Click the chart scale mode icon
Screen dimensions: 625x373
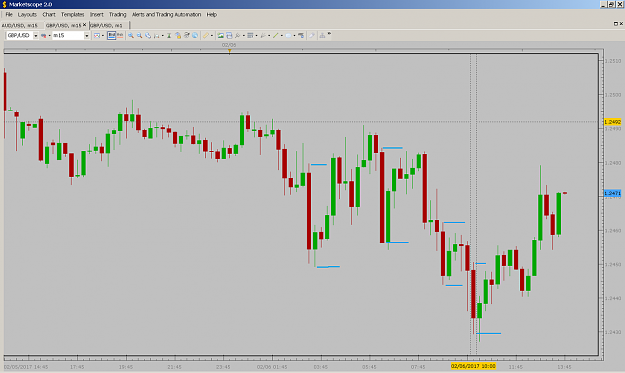(157, 35)
